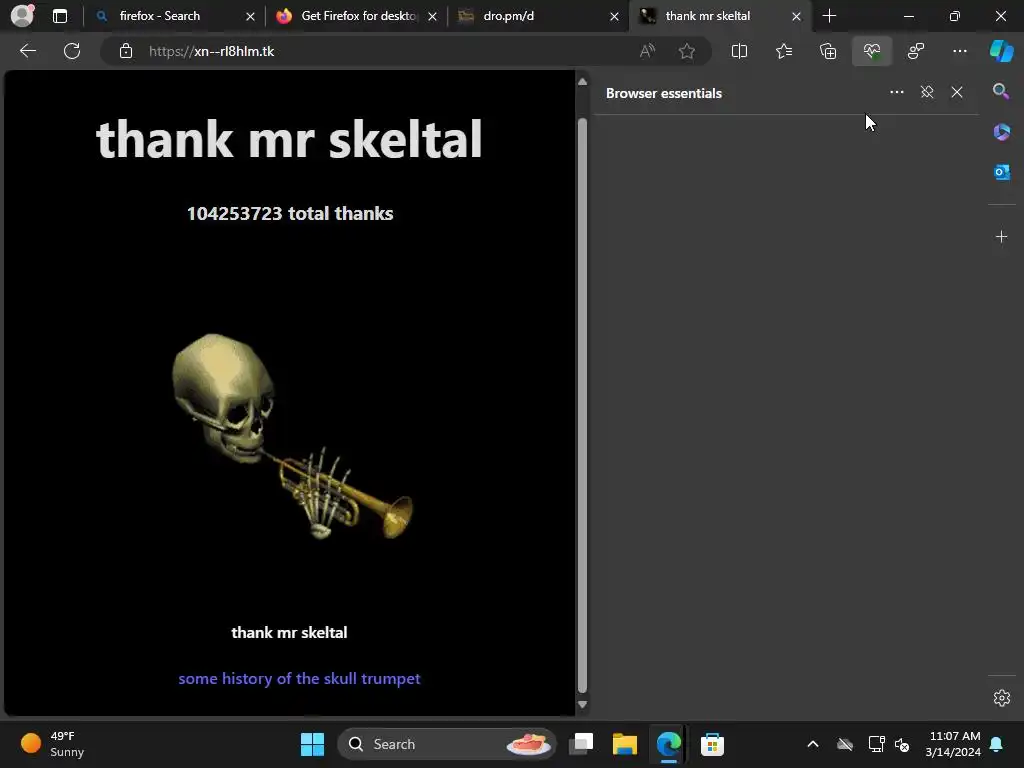The image size is (1024, 768).
Task: Open File Explorer from the taskbar
Action: [x=625, y=744]
